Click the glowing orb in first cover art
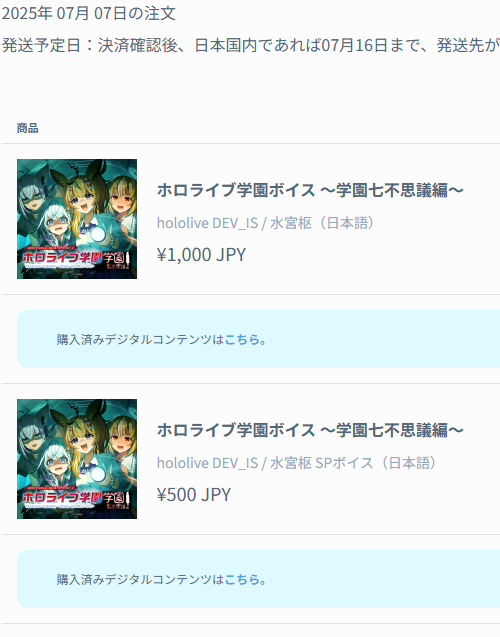The height and width of the screenshot is (637, 500). (x=98, y=234)
